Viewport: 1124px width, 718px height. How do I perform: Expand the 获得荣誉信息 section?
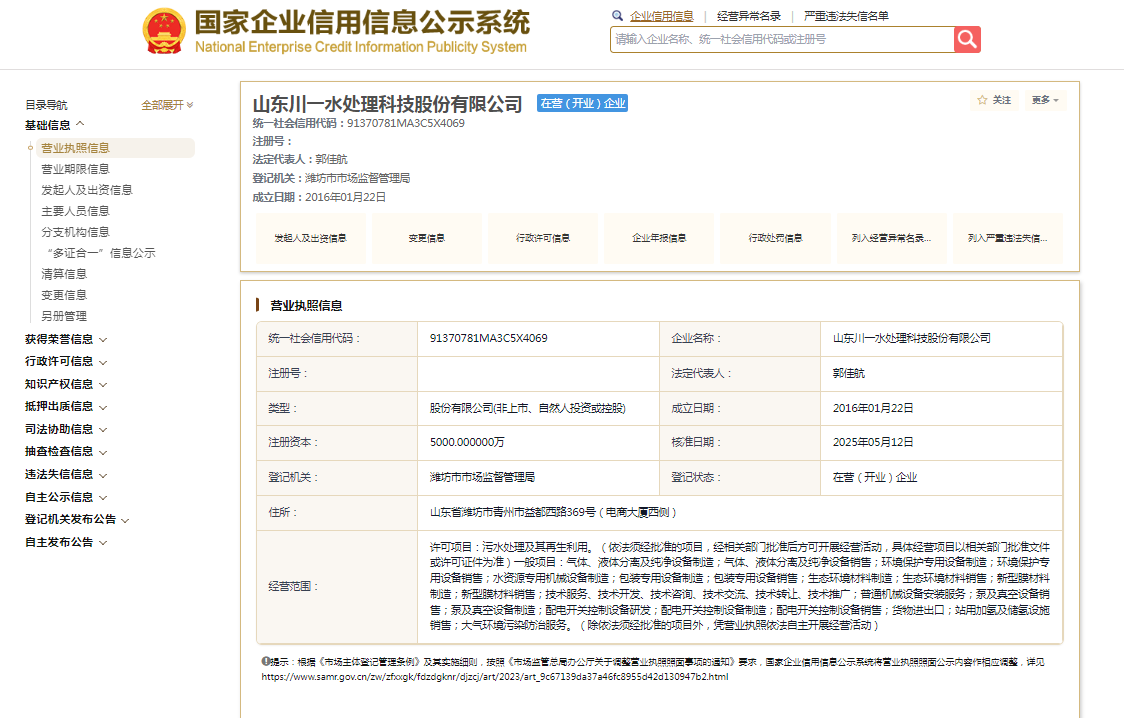pyautogui.click(x=66, y=339)
